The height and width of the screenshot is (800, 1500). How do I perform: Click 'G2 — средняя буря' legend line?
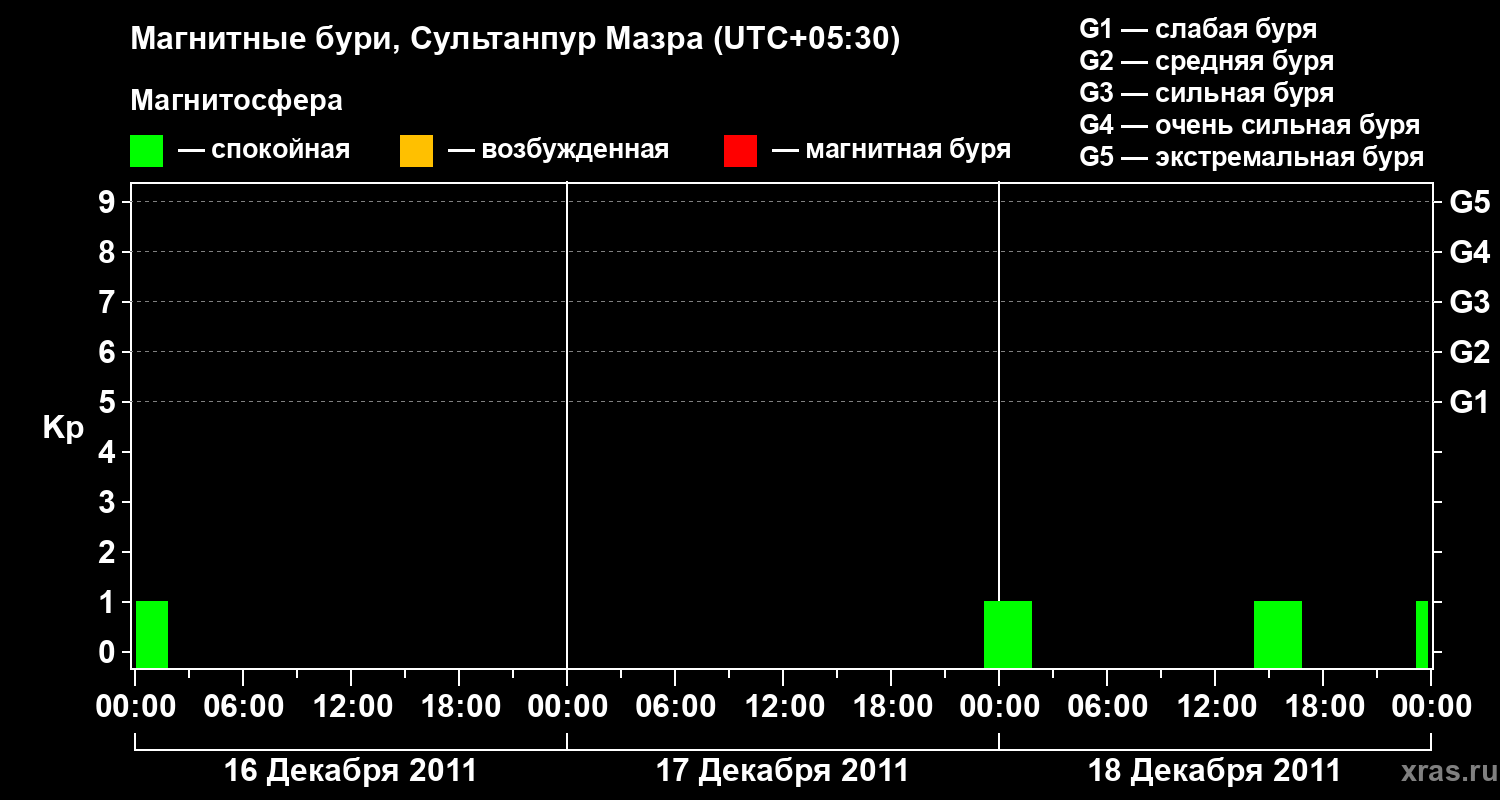(x=1207, y=61)
